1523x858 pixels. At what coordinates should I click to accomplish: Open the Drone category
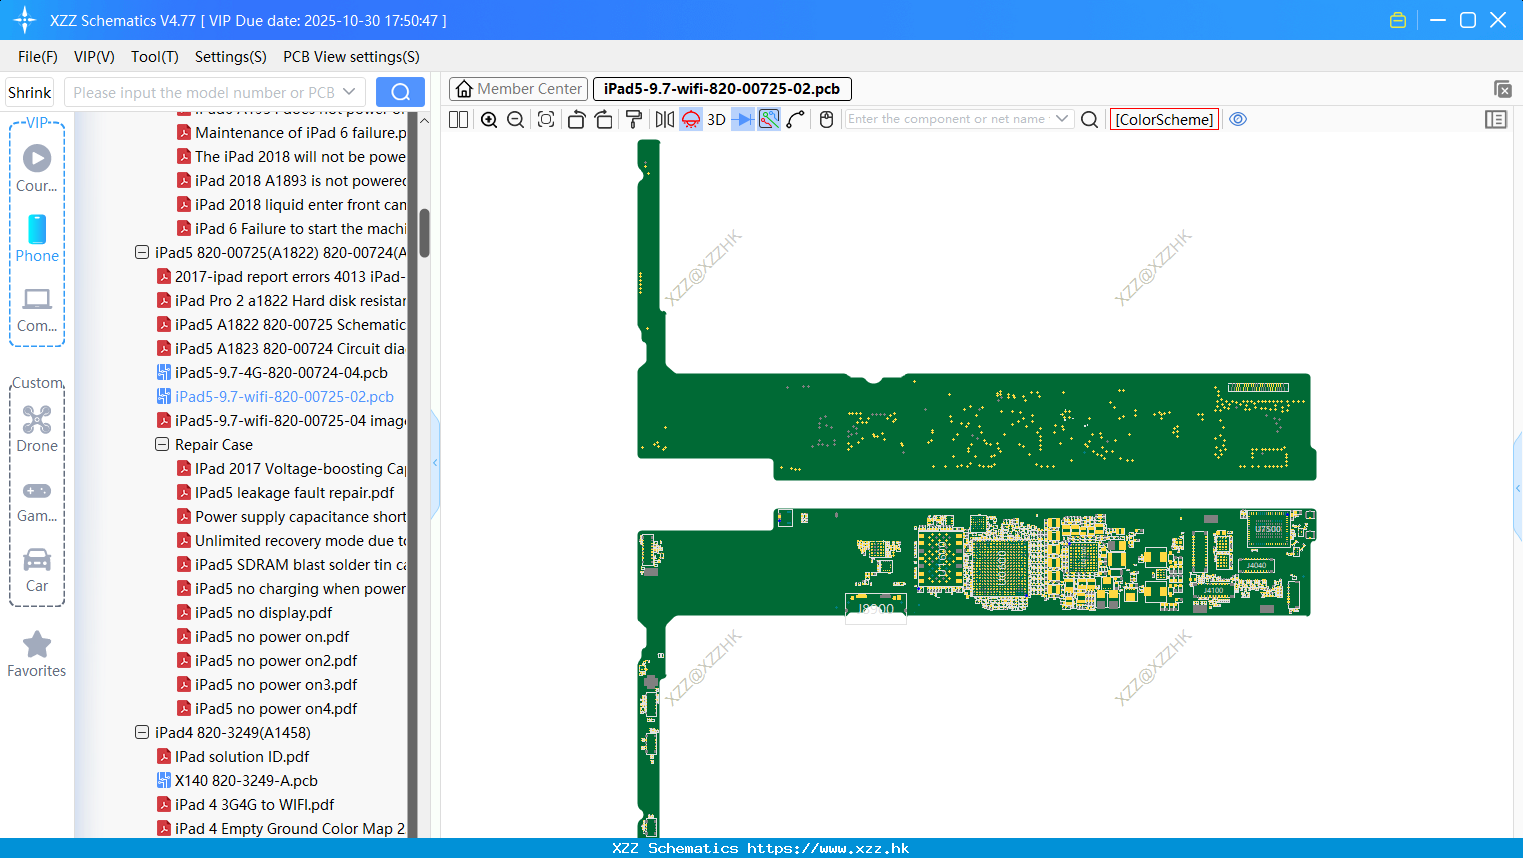pyautogui.click(x=37, y=429)
